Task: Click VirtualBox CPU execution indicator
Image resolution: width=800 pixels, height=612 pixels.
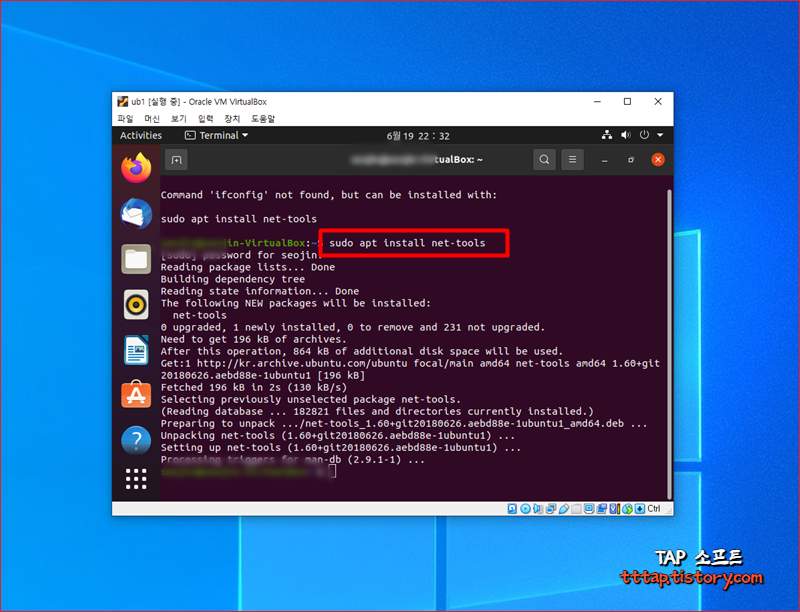Action: pos(614,508)
